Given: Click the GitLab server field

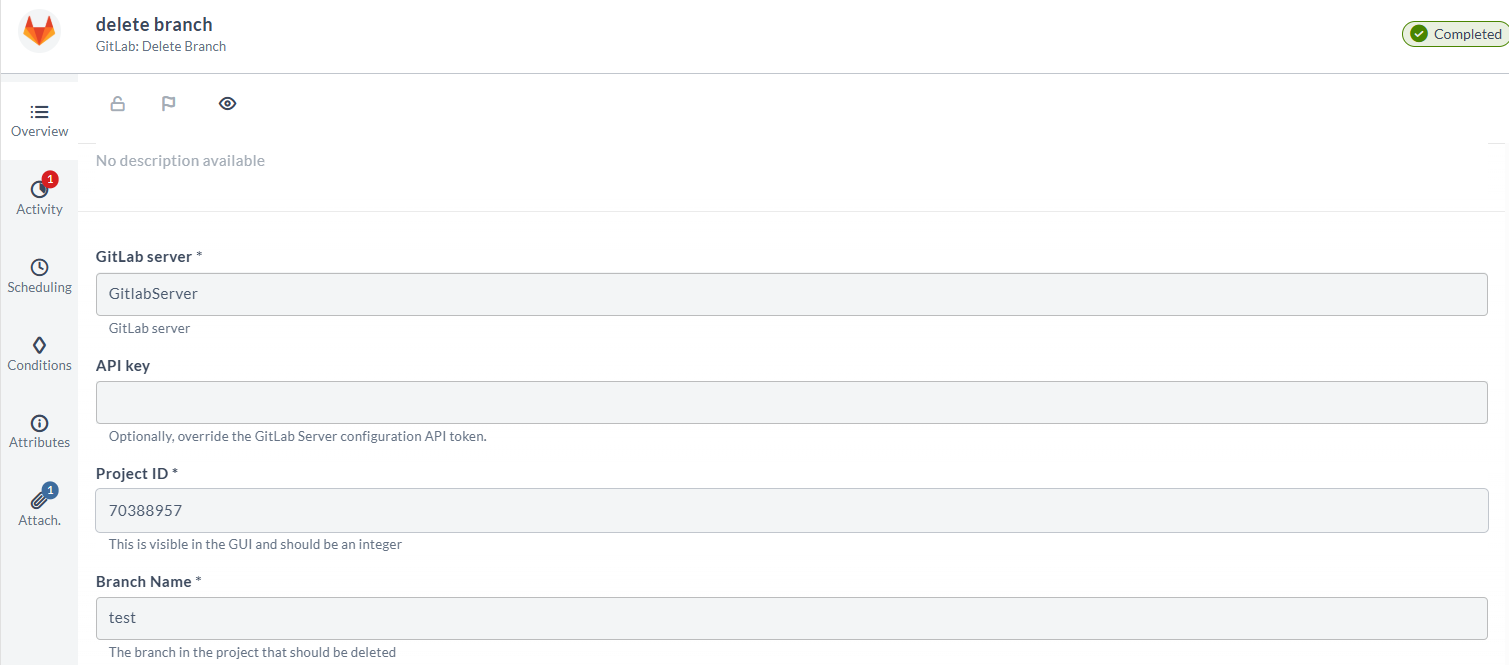Looking at the screenshot, I should click(x=791, y=295).
